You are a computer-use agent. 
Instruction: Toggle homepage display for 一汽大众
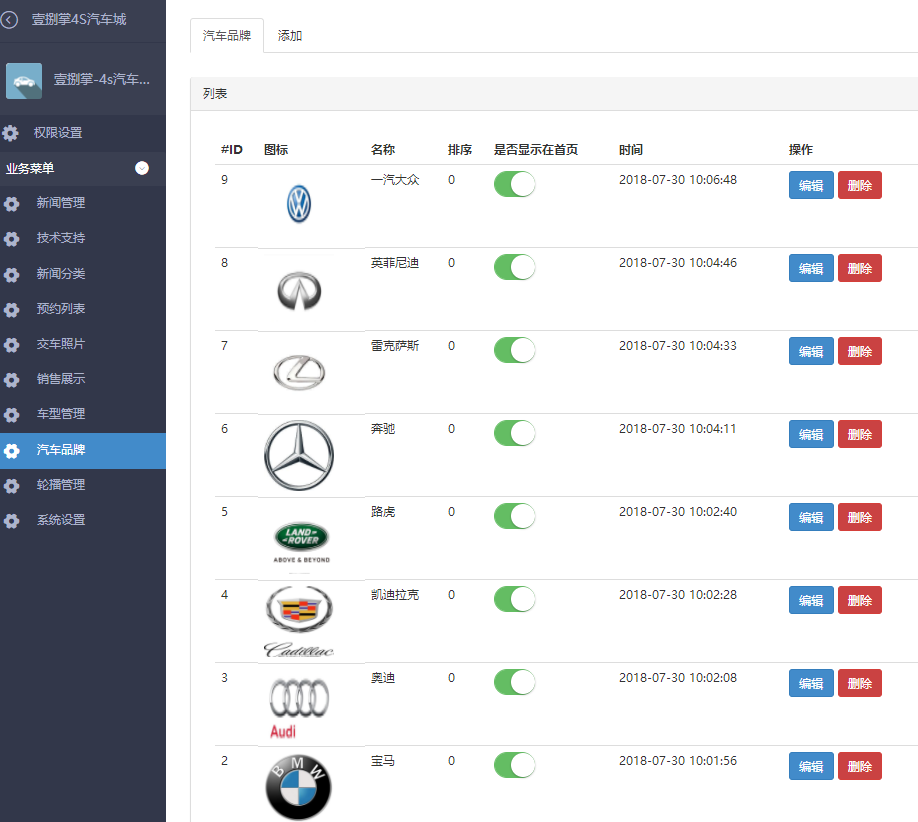[515, 184]
